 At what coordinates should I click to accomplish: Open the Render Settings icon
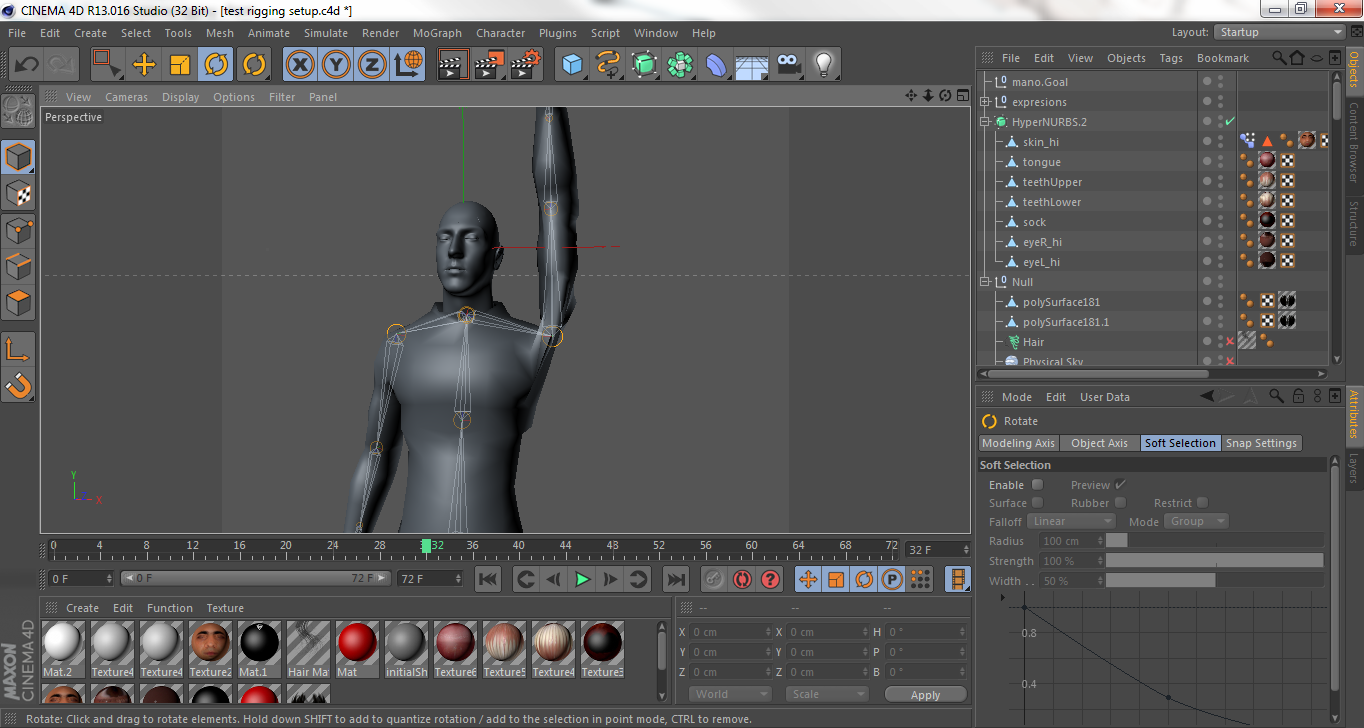click(x=526, y=65)
